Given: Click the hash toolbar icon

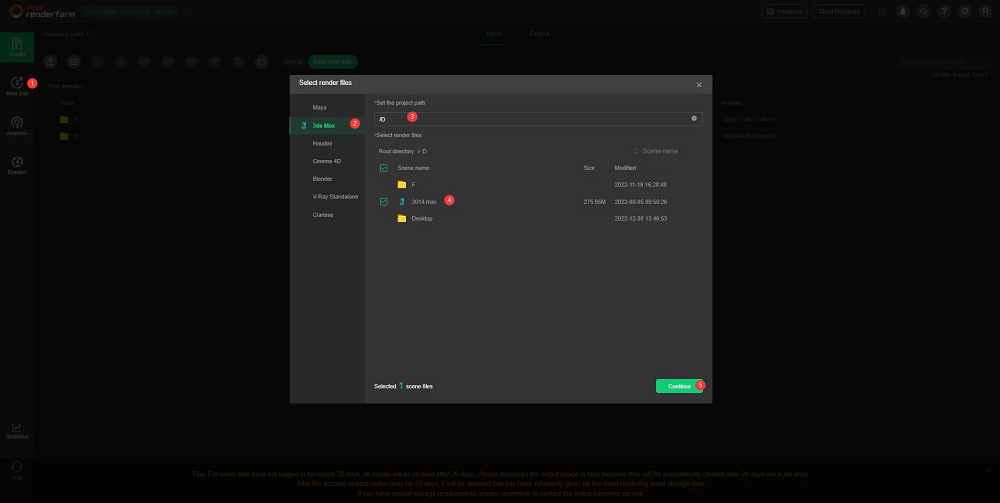Looking at the screenshot, I should point(215,62).
